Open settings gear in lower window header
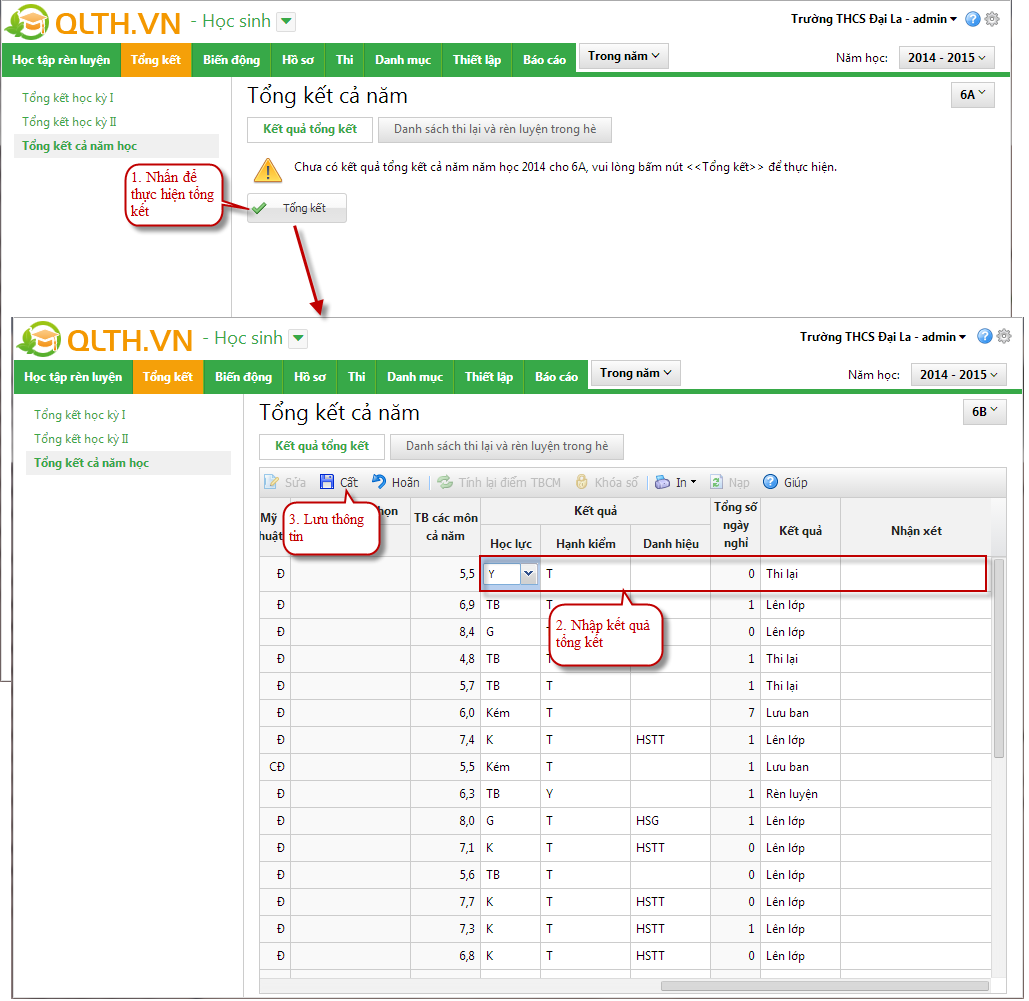1029x1001 pixels. [x=1004, y=336]
